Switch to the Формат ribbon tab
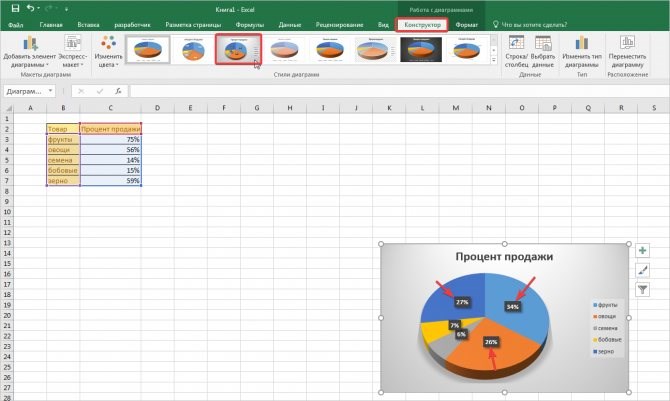670x401 pixels. (x=466, y=25)
